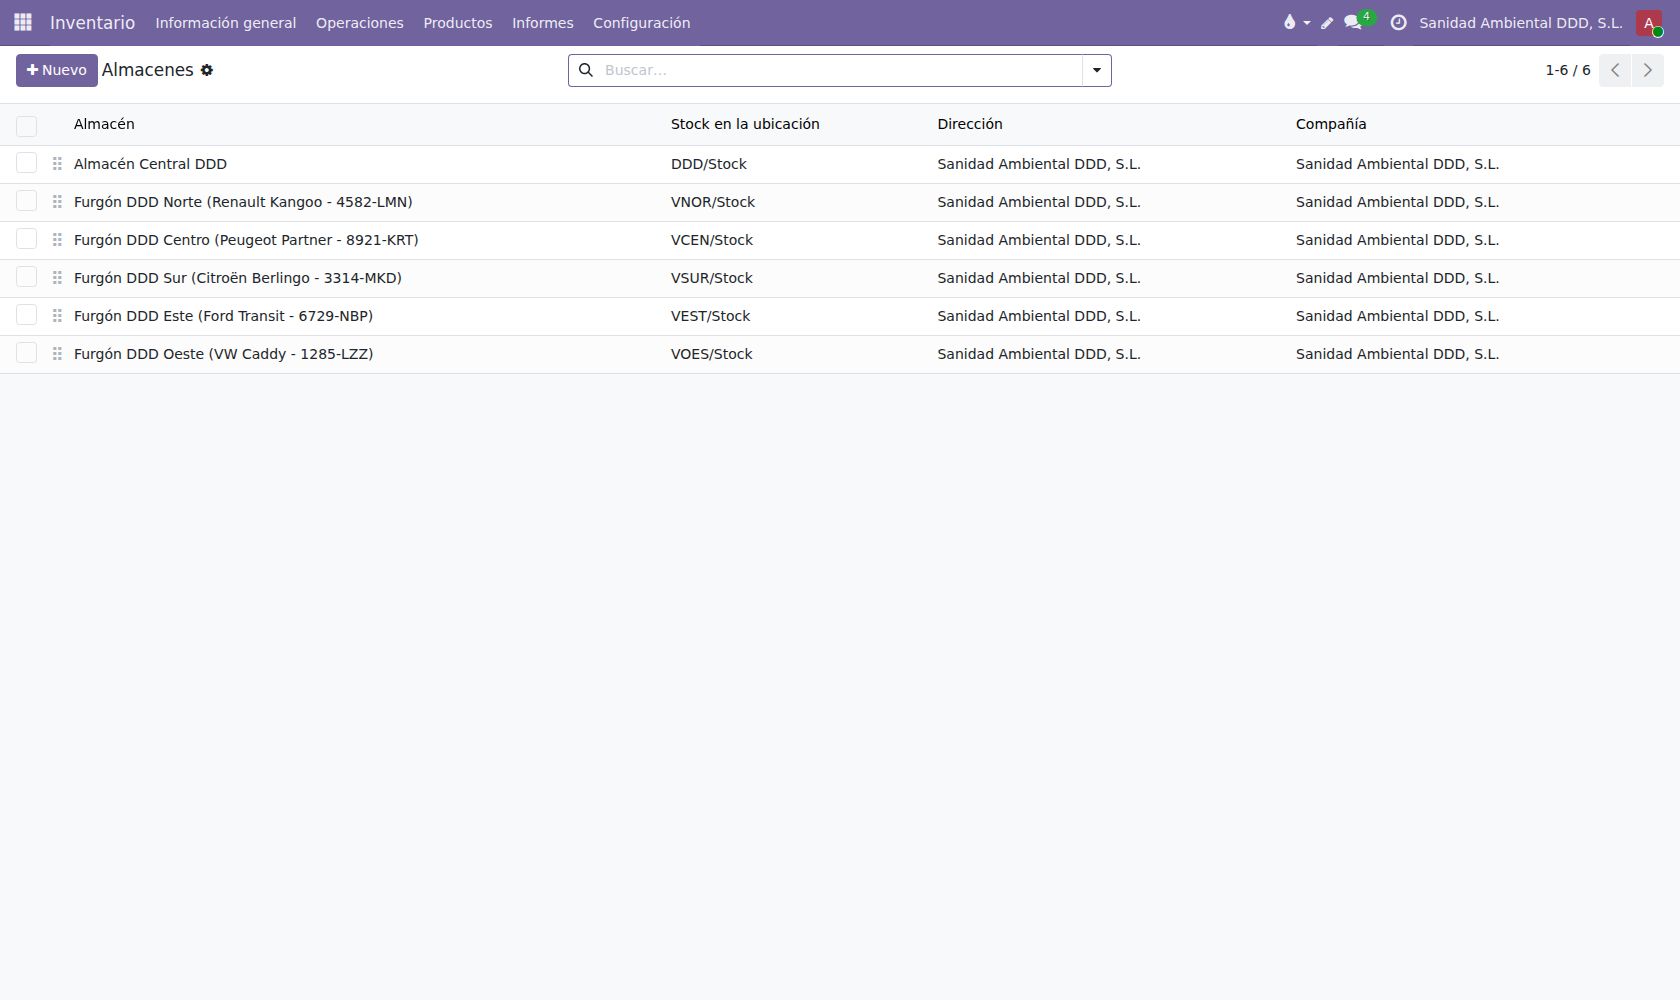Image resolution: width=1680 pixels, height=1000 pixels.
Task: Check the Furgón DDD Este row checkbox
Action: [27, 315]
